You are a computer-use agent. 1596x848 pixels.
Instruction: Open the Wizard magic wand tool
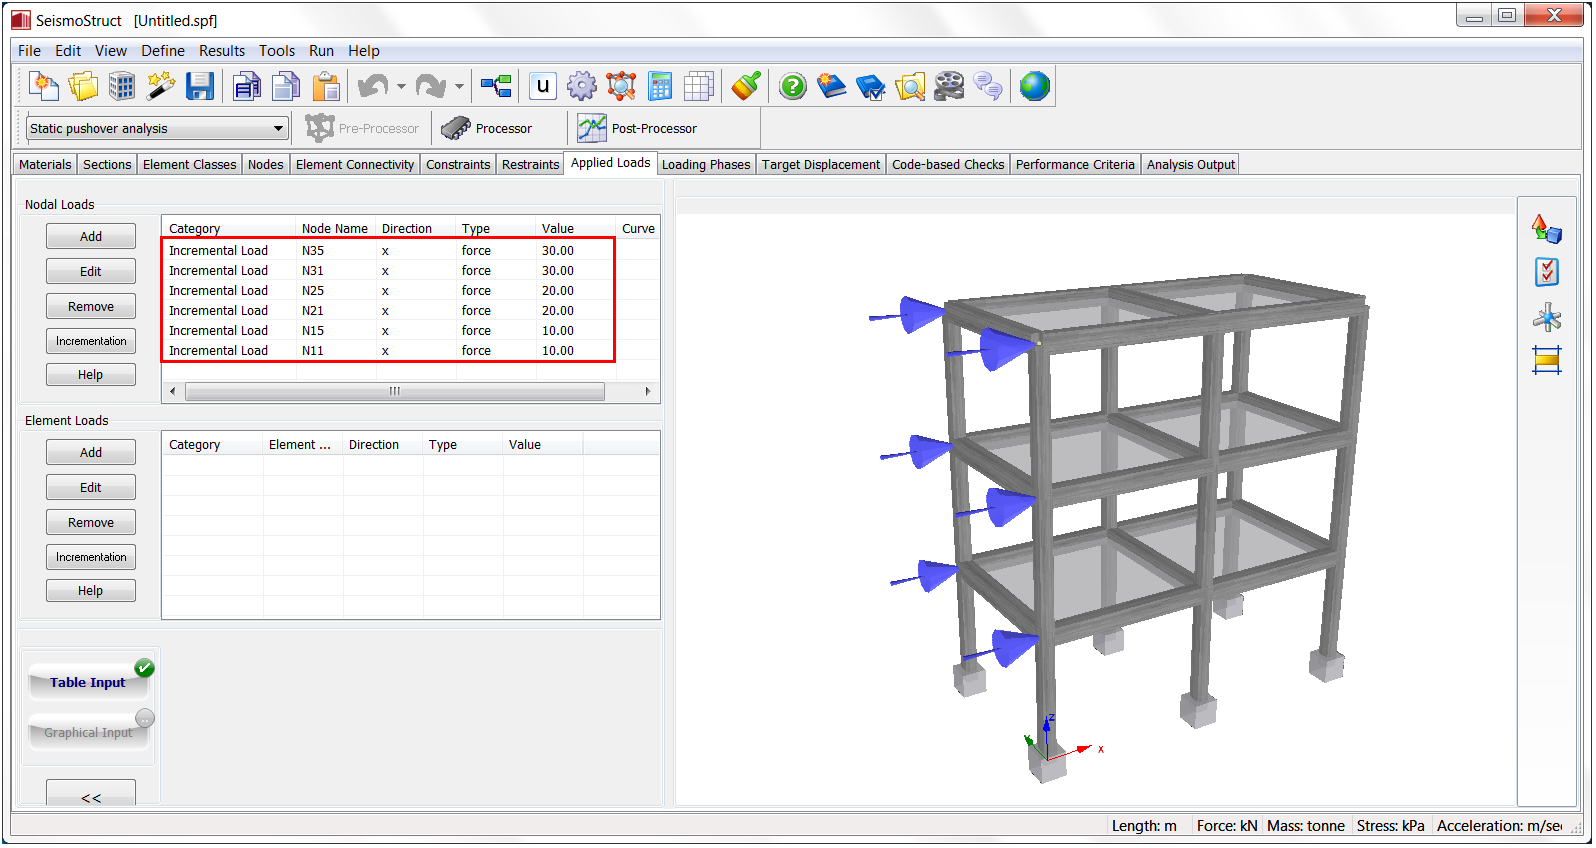160,87
